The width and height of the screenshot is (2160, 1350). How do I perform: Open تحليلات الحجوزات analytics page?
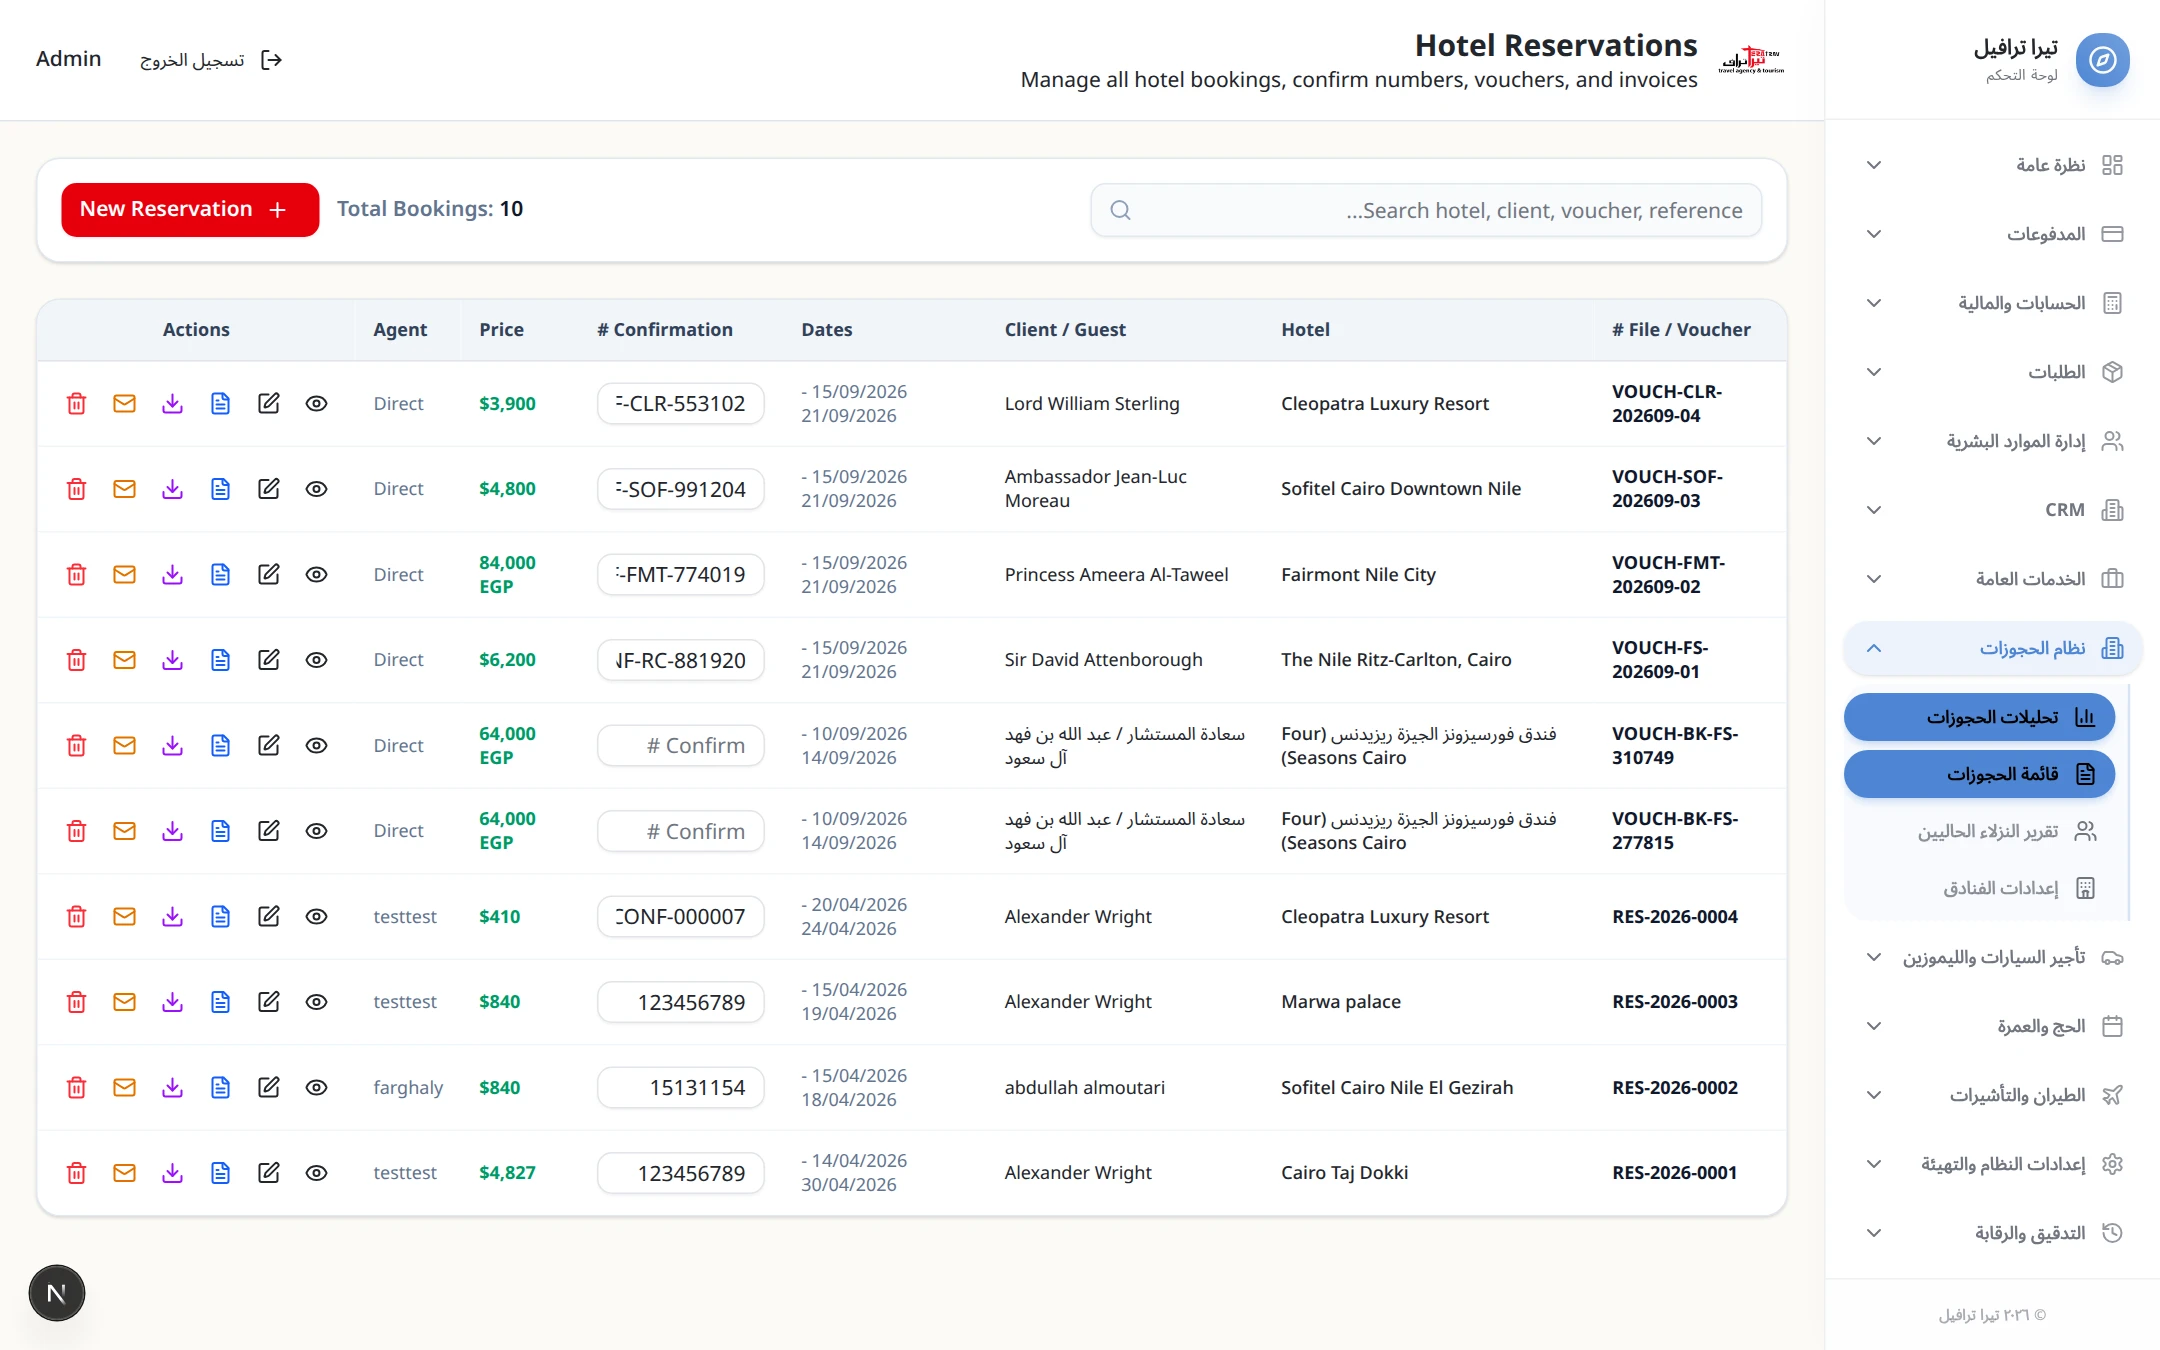[1979, 717]
